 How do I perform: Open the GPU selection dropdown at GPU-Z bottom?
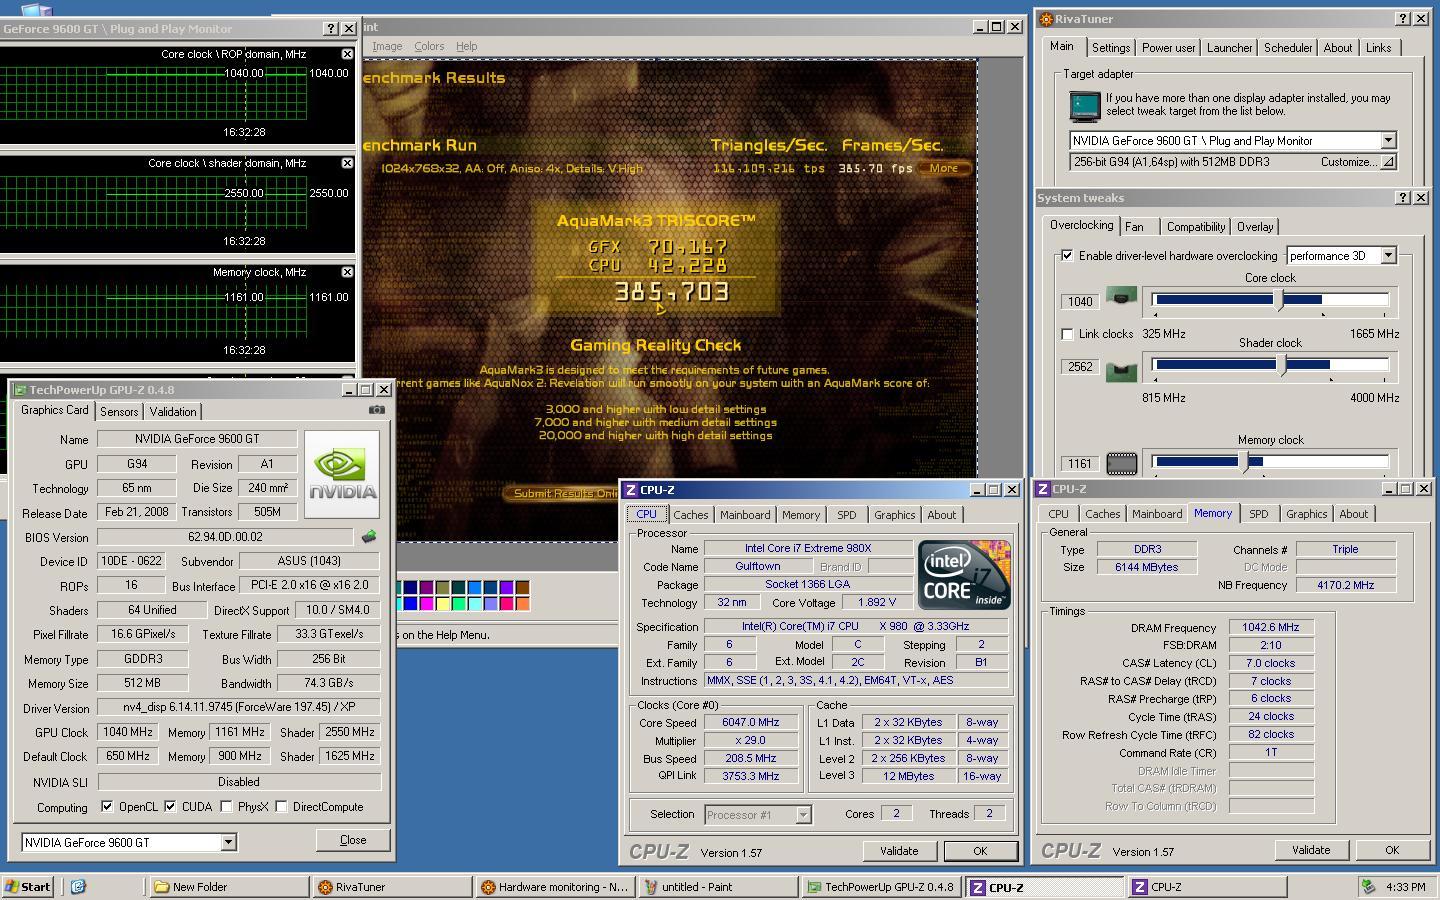(x=228, y=843)
